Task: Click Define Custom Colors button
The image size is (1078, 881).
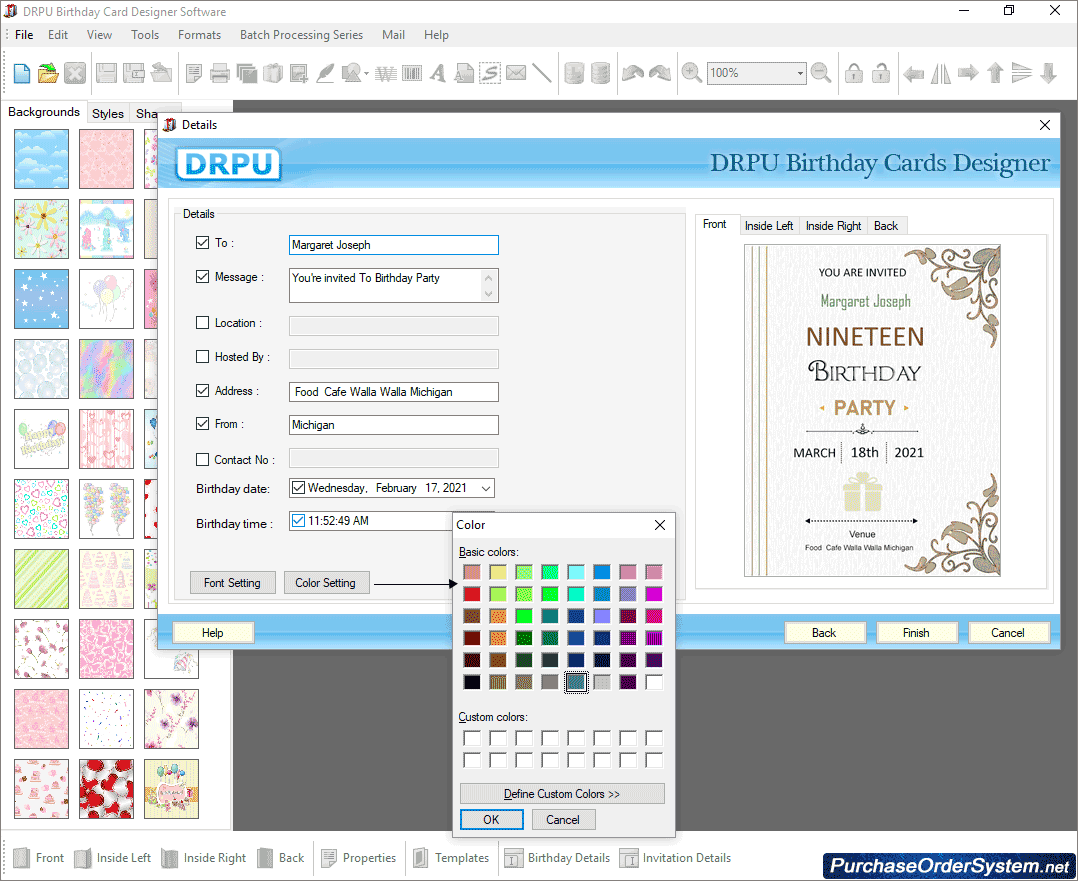Action: tap(562, 794)
